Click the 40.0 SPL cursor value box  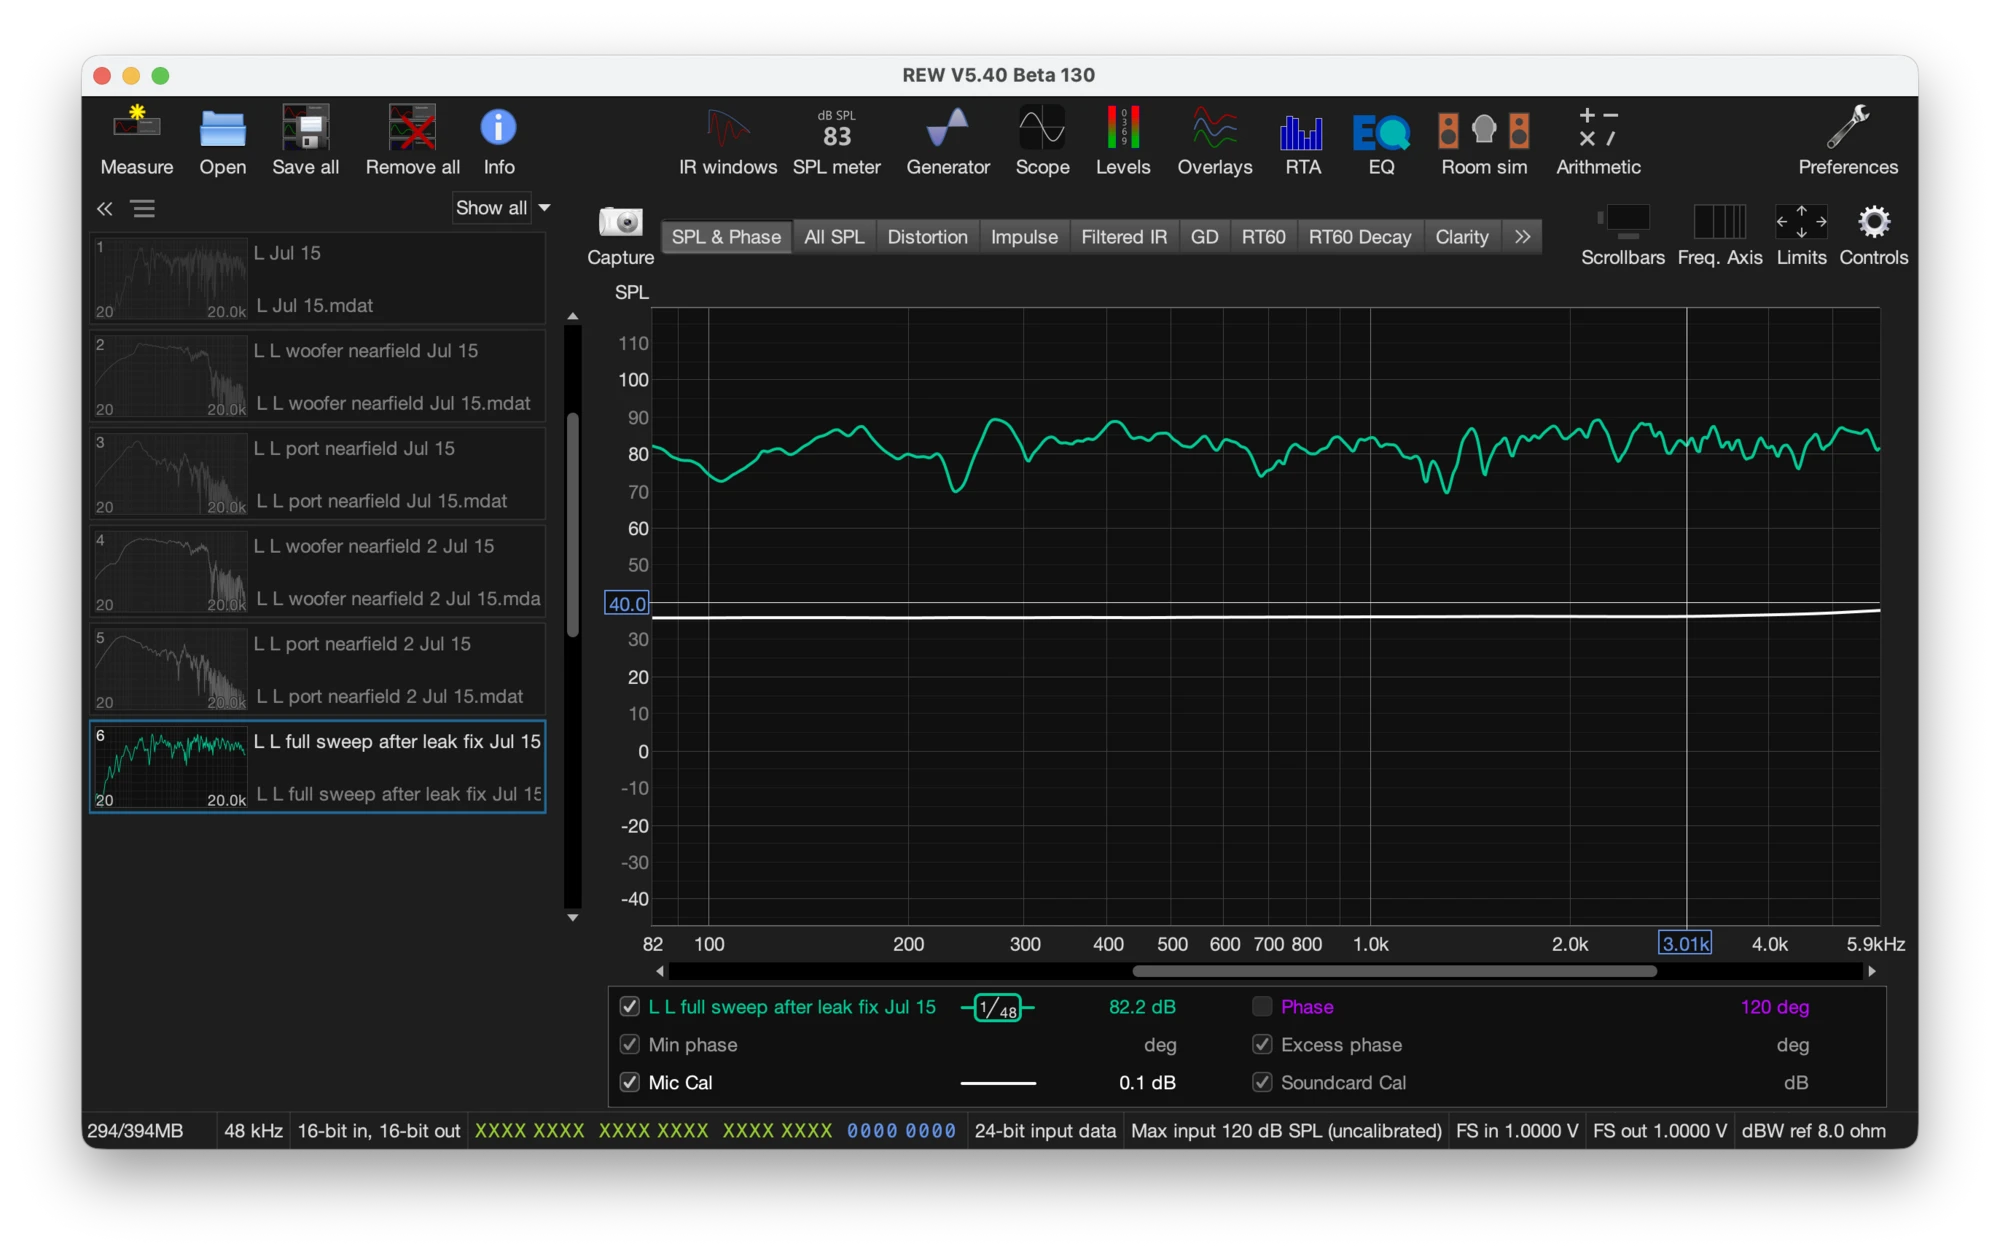(x=627, y=603)
